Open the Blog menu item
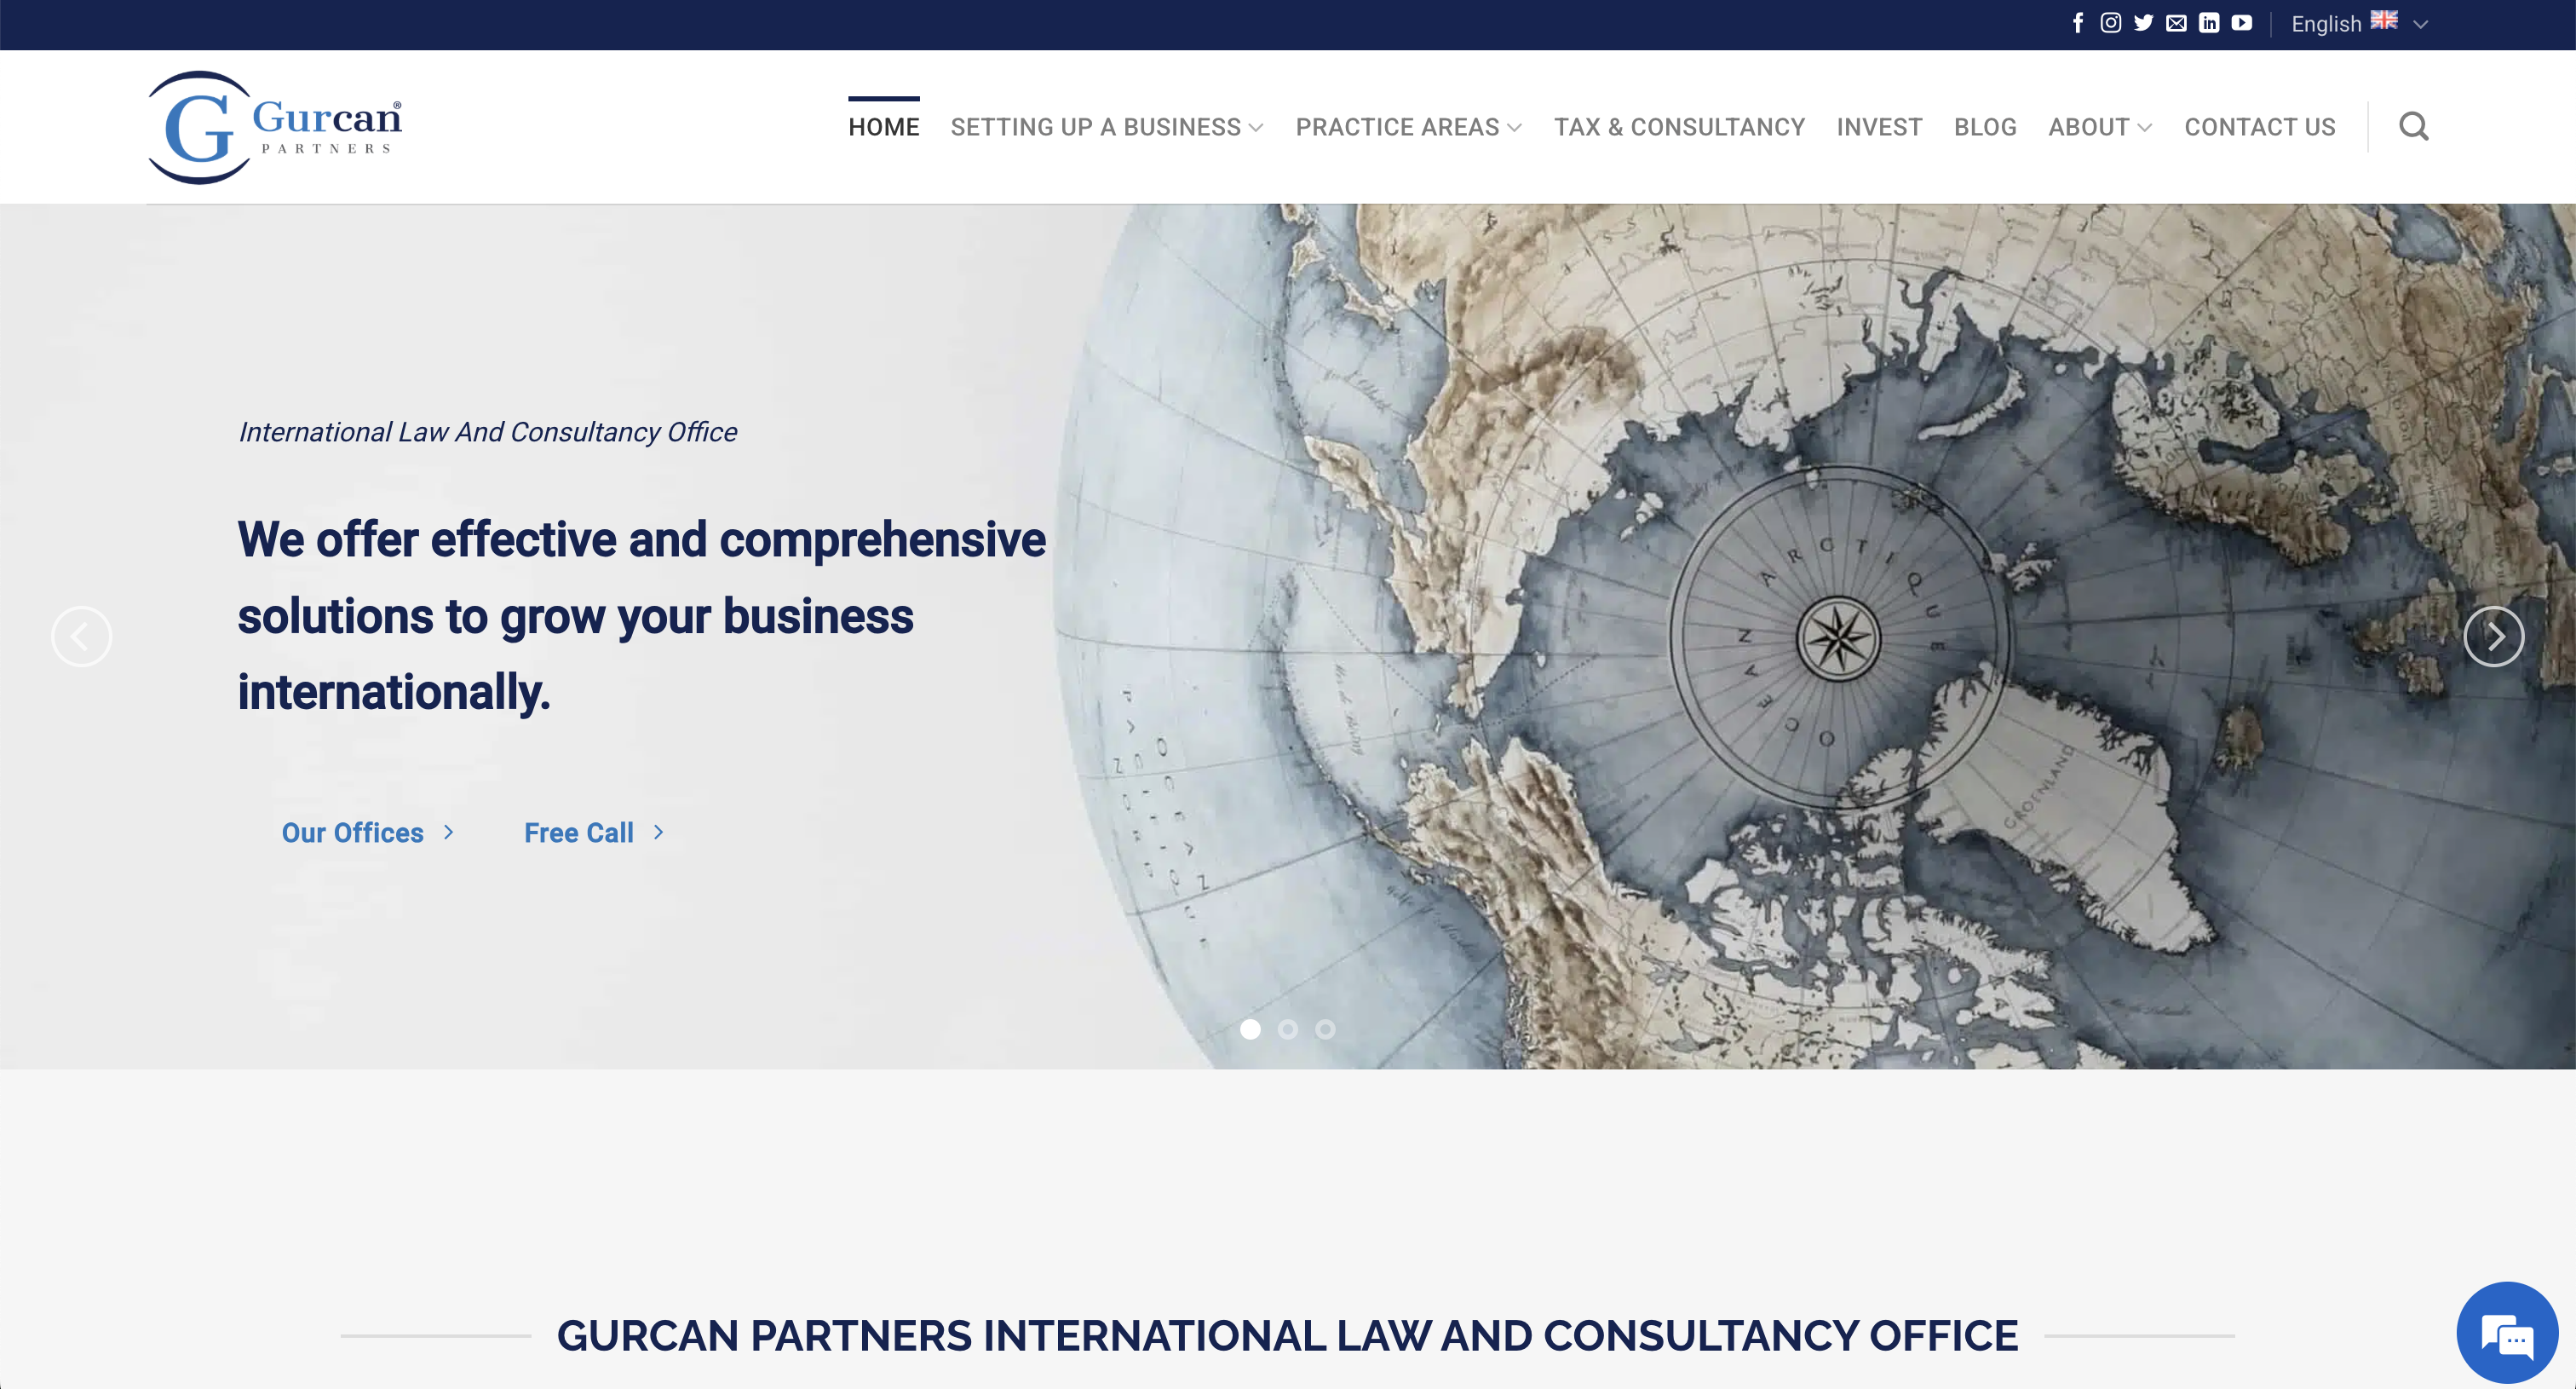 1985,127
